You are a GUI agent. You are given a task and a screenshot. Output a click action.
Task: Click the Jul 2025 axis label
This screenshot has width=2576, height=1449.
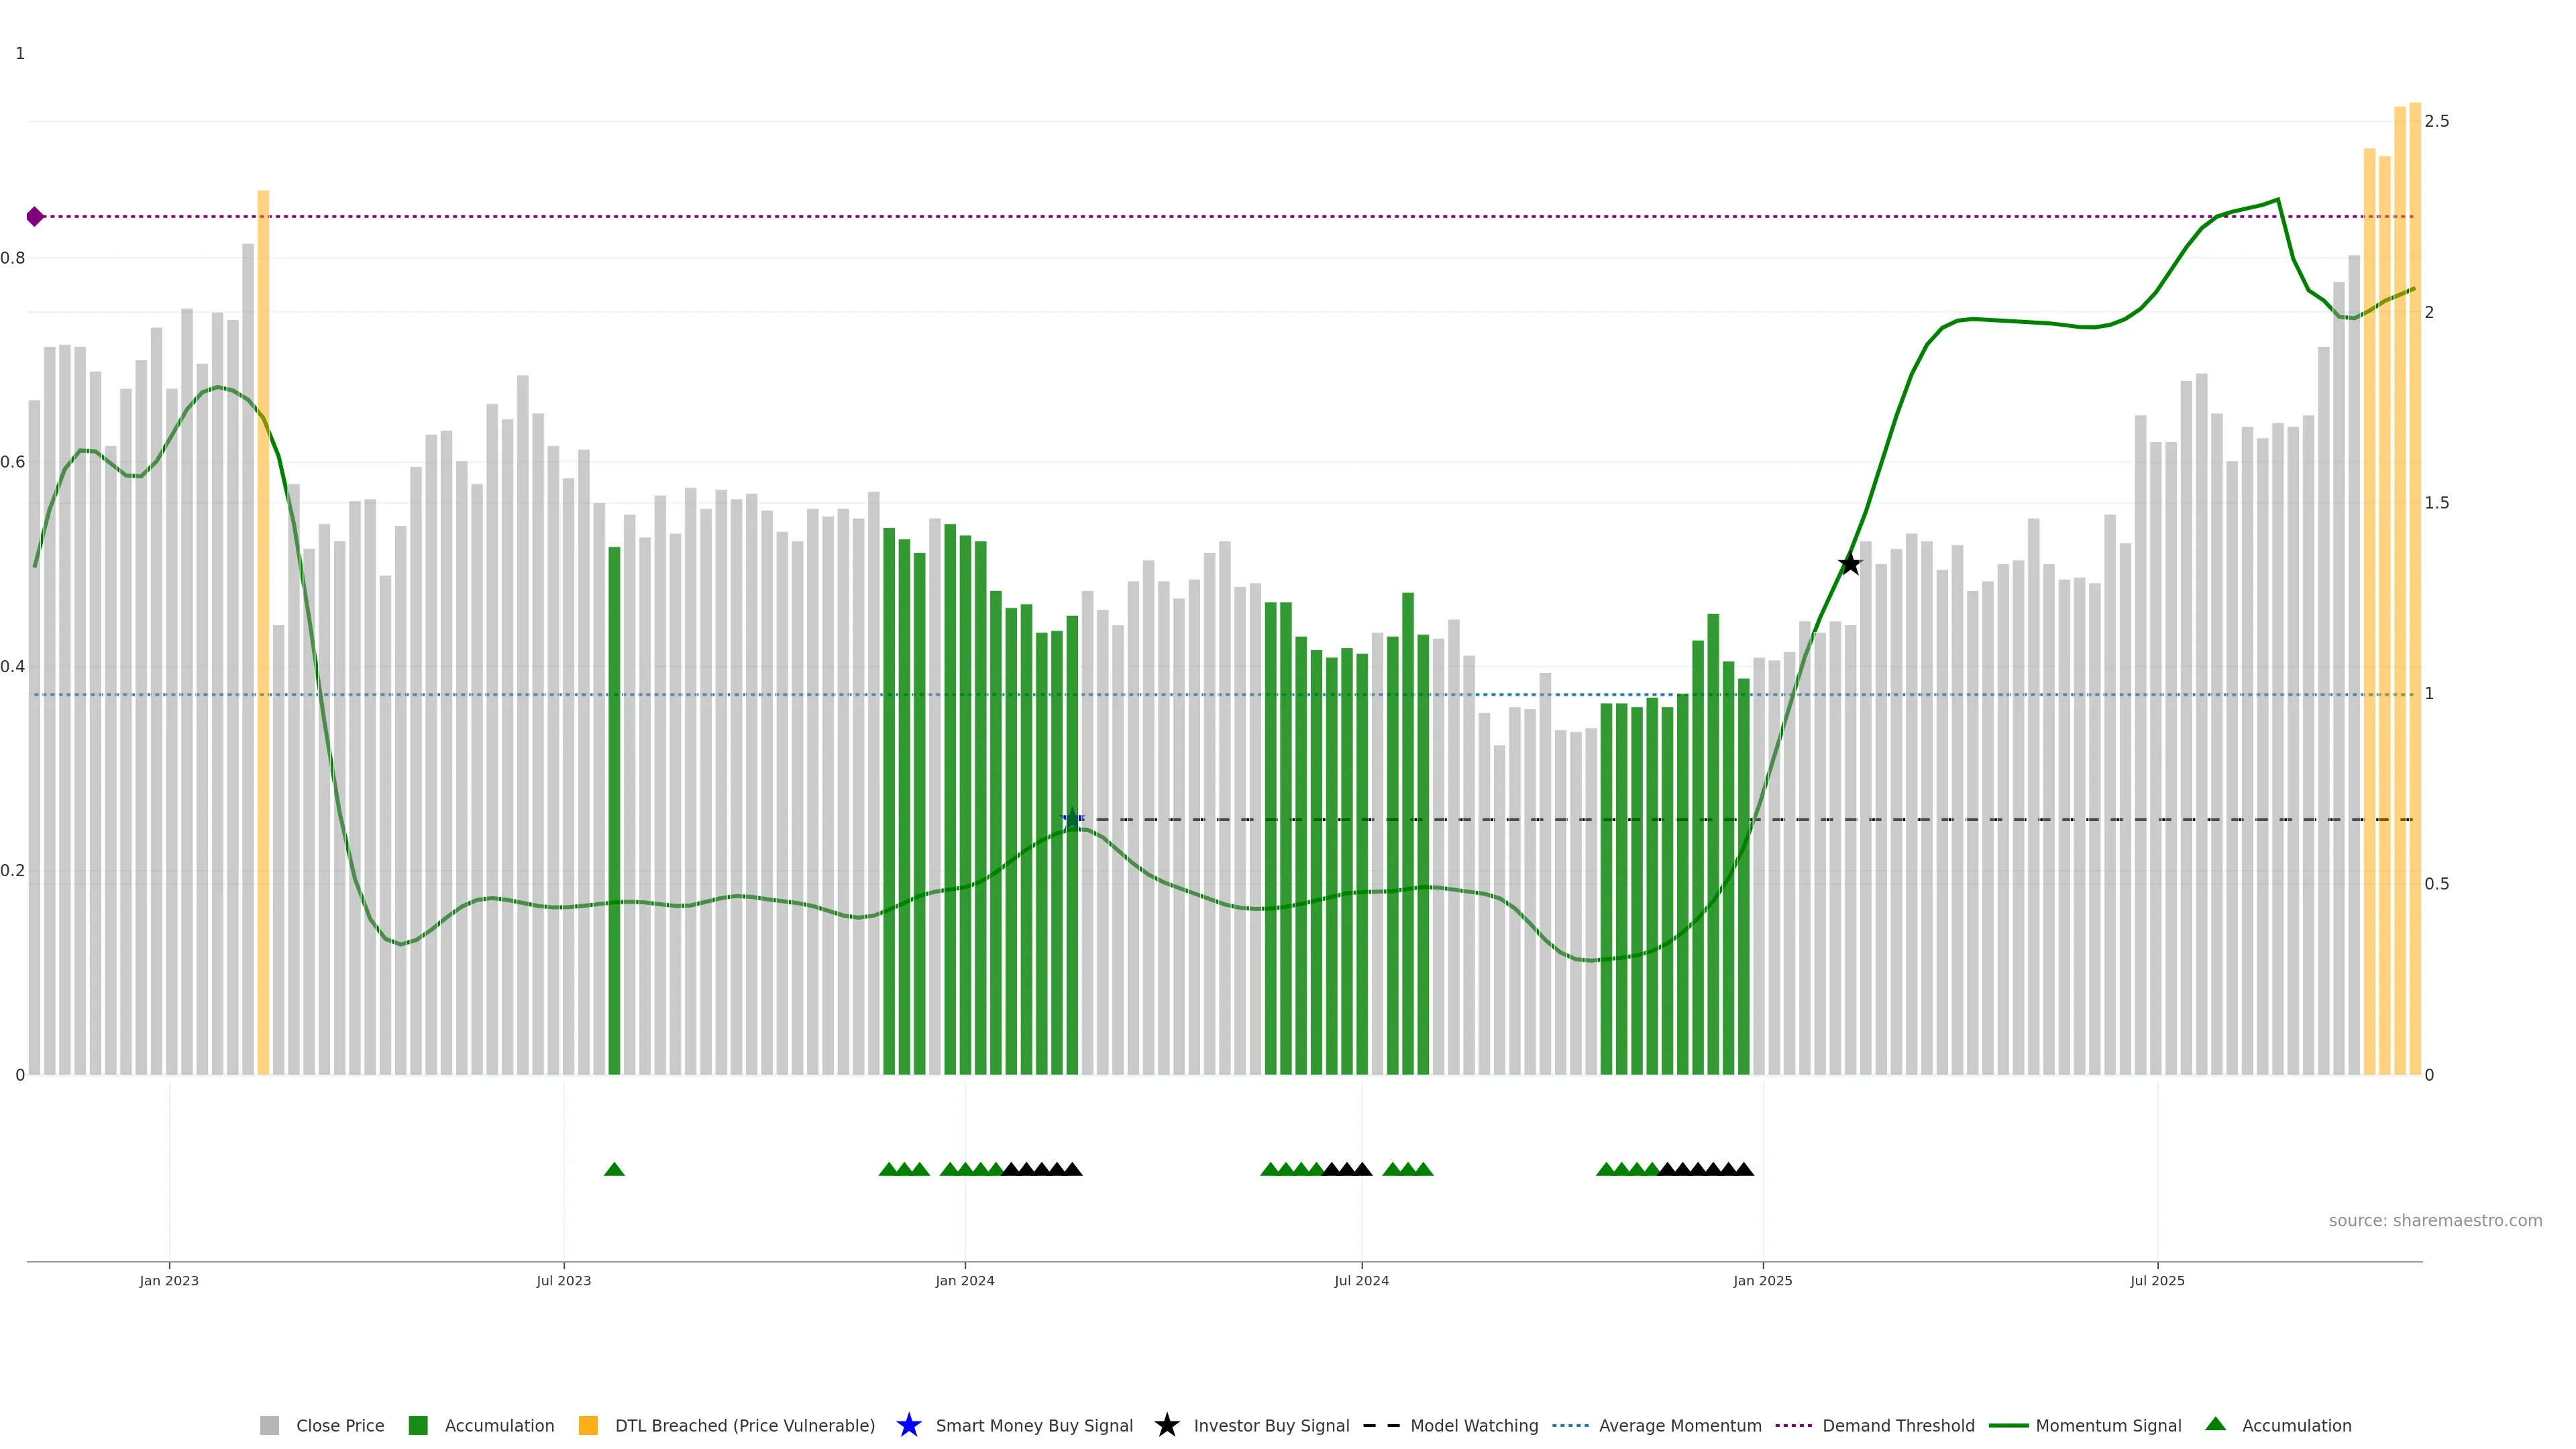click(x=2157, y=1280)
